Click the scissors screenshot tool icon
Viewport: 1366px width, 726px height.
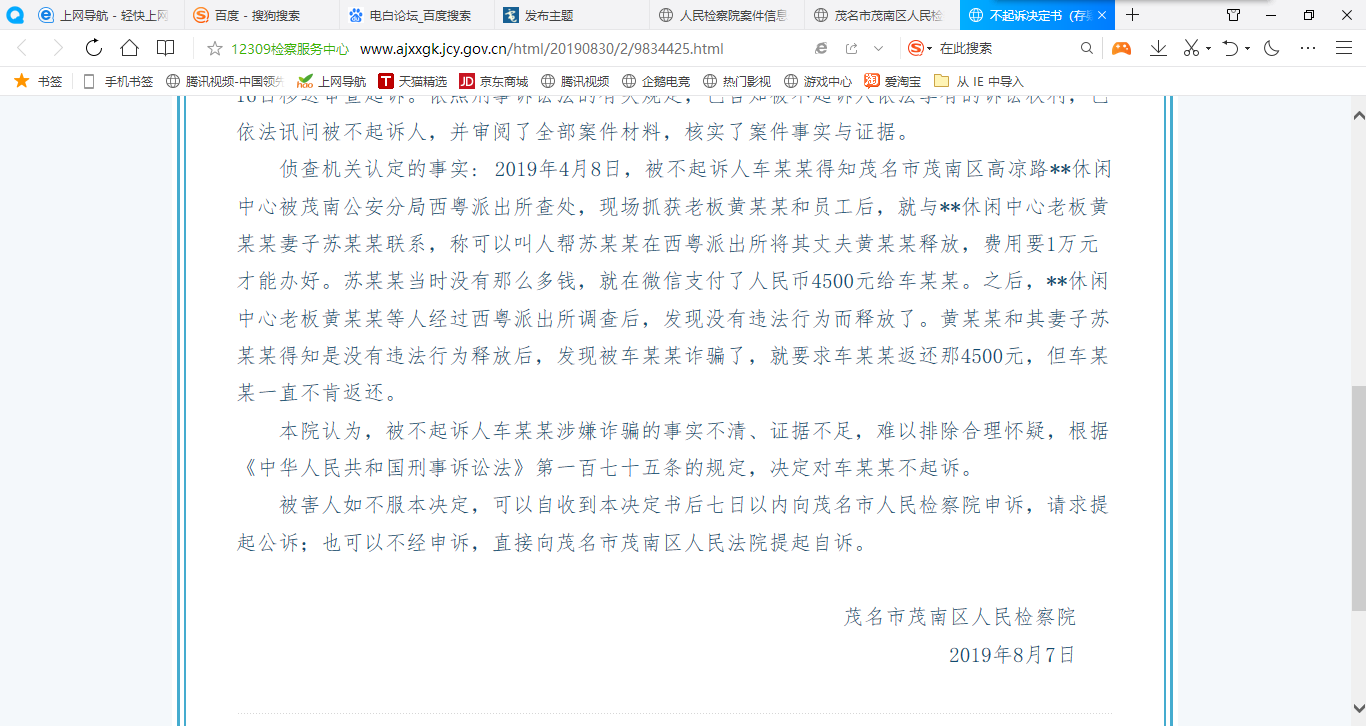[x=1191, y=48]
